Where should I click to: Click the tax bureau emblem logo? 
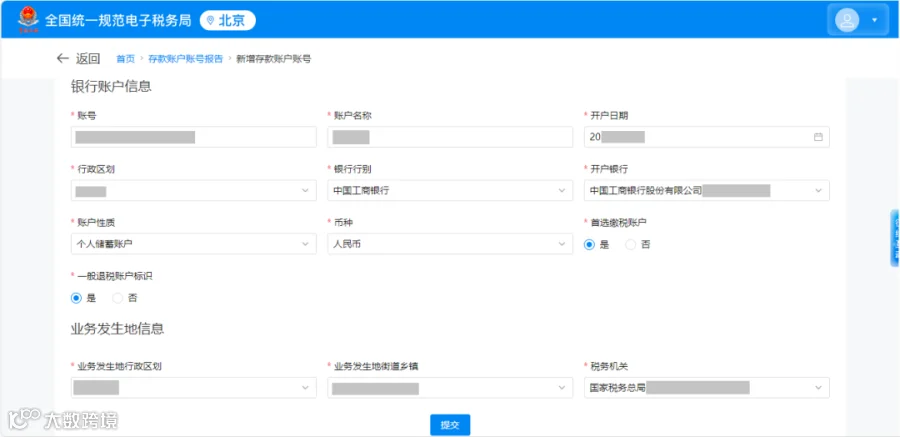tap(28, 20)
